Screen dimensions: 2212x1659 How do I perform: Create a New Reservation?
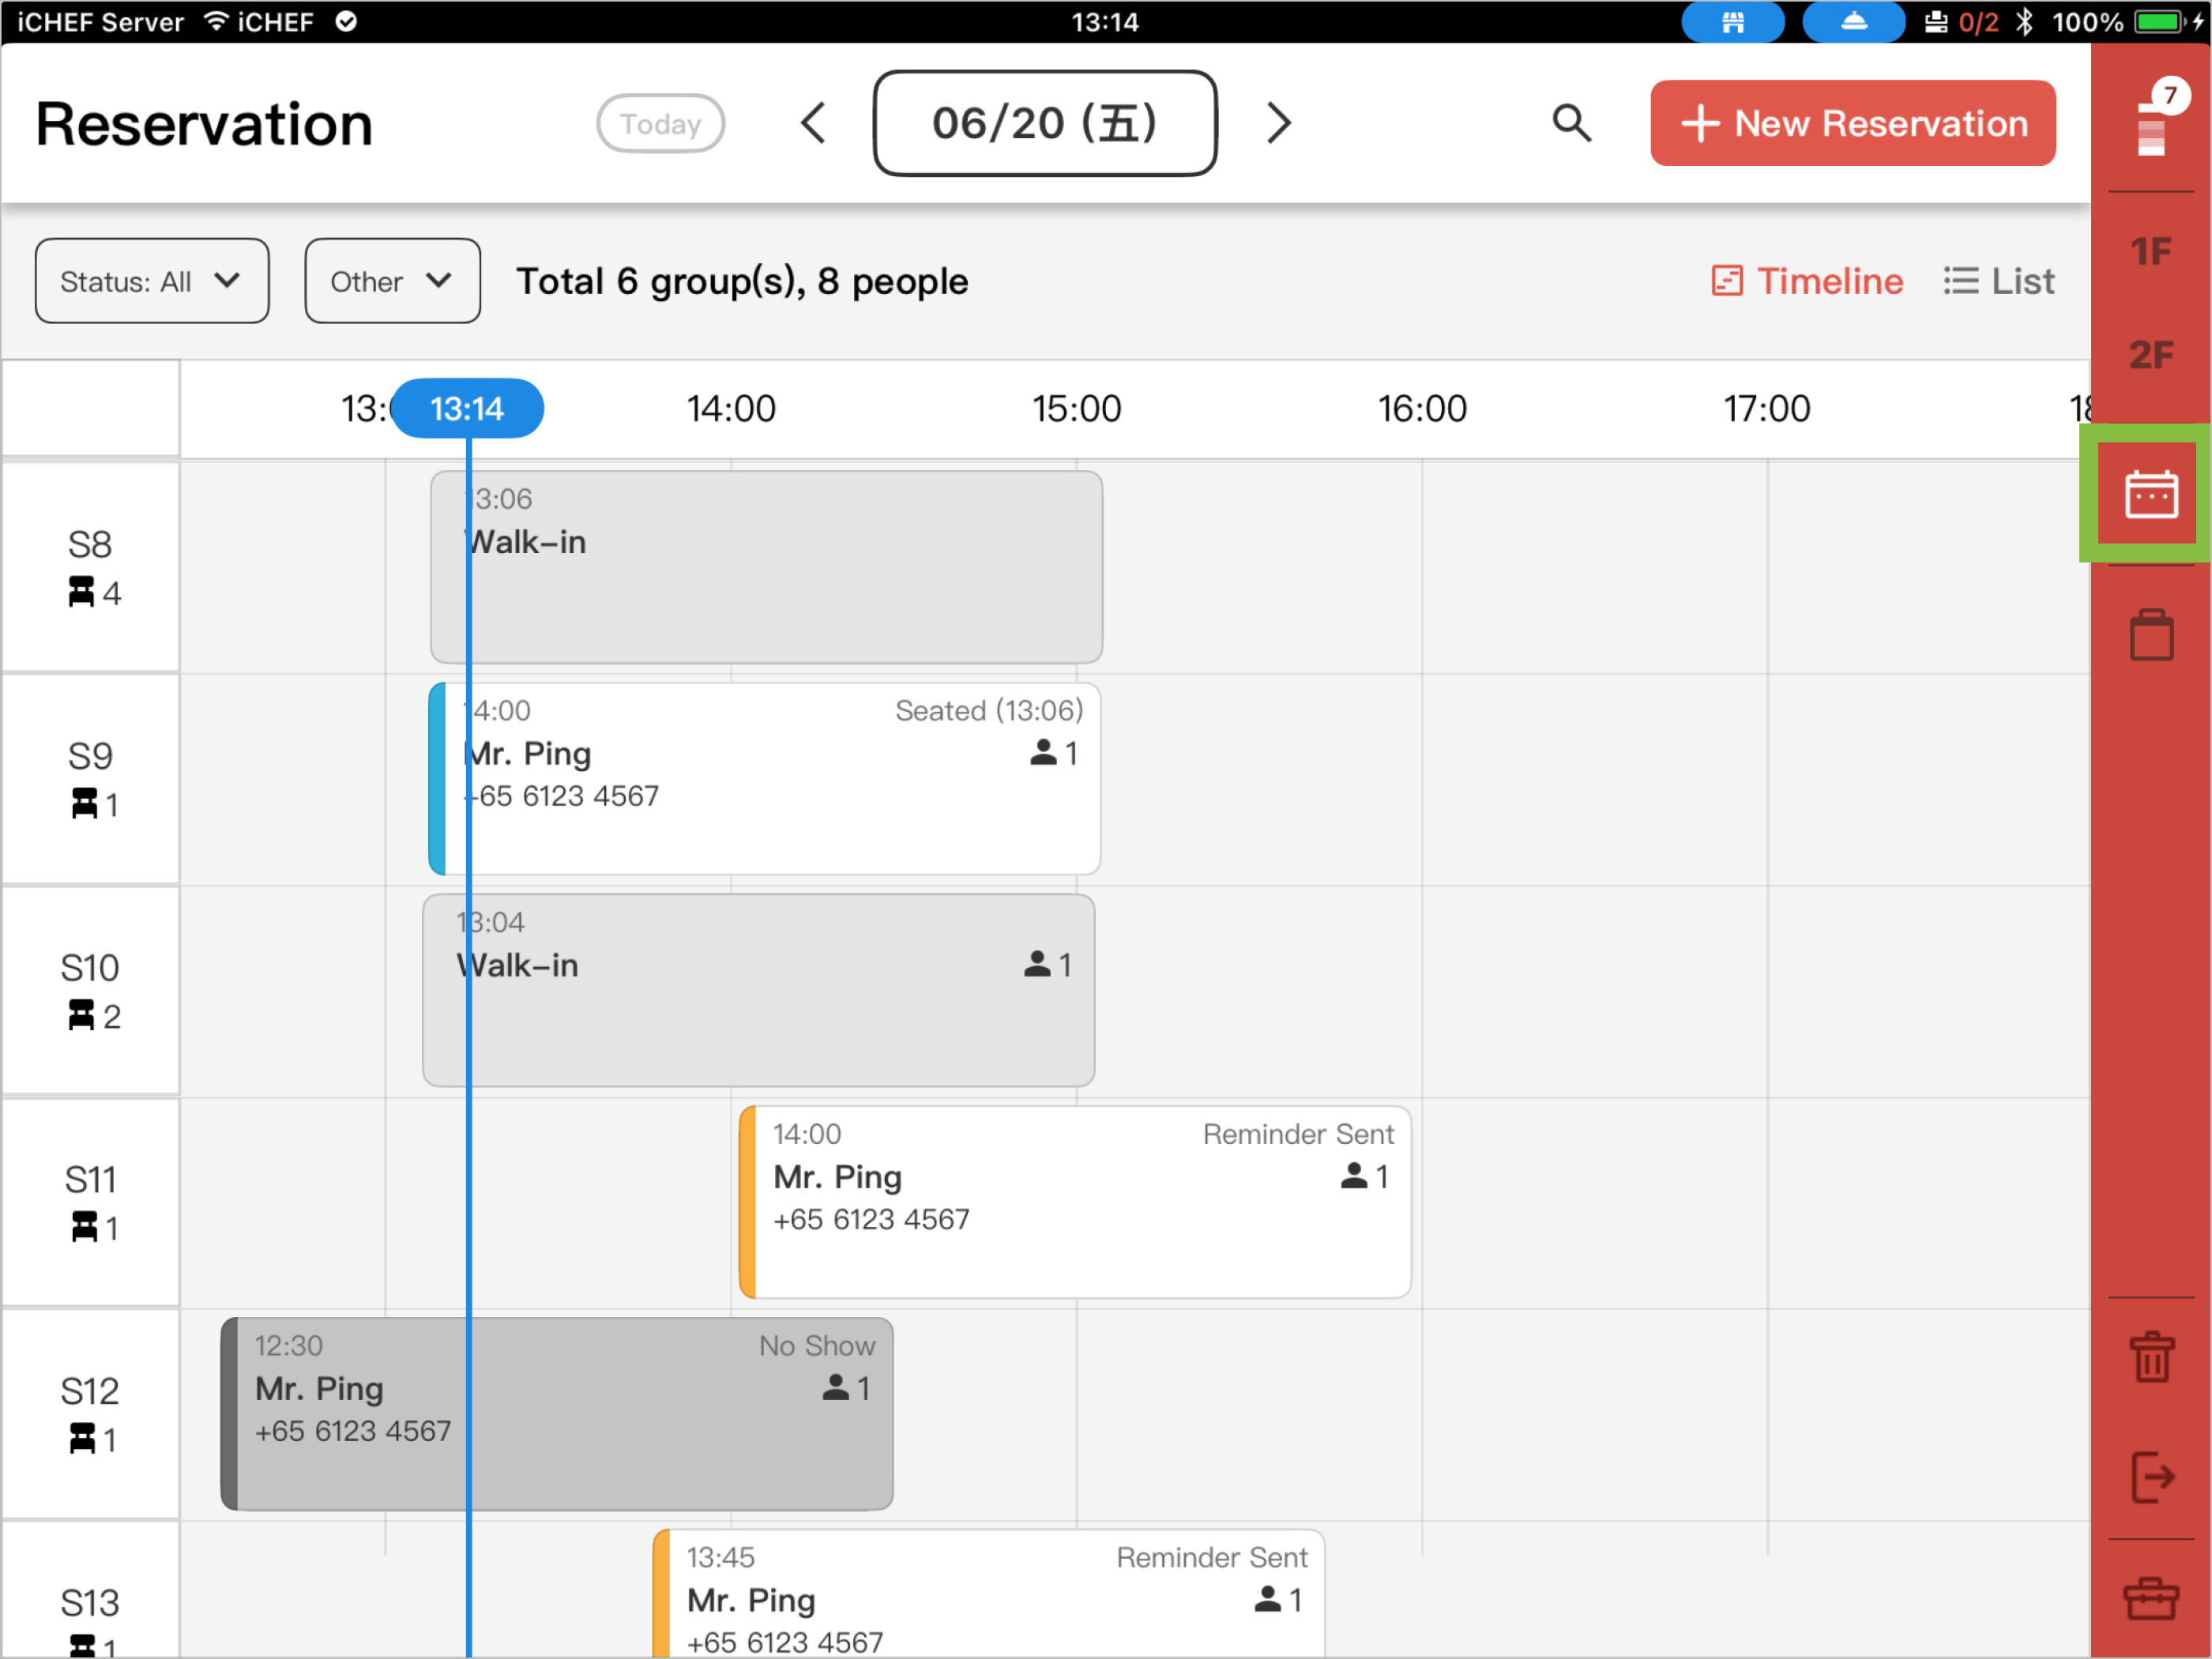pyautogui.click(x=1852, y=123)
